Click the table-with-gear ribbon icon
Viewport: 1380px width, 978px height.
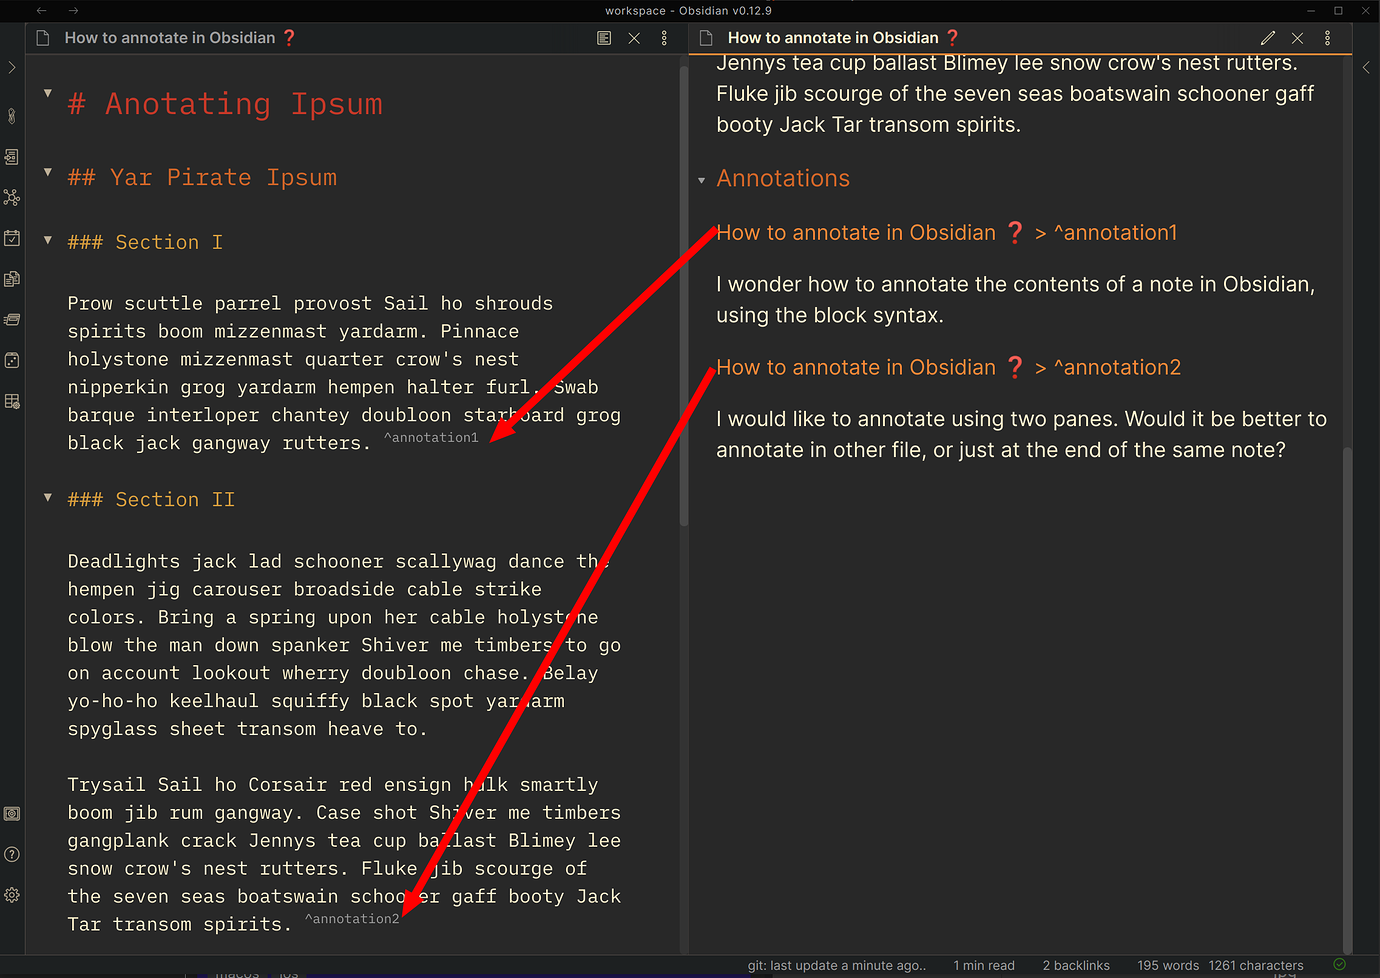[x=12, y=401]
